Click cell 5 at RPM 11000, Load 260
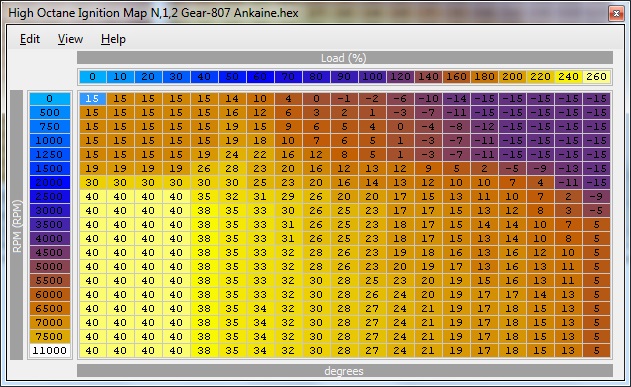This screenshot has height=387, width=631. (596, 350)
